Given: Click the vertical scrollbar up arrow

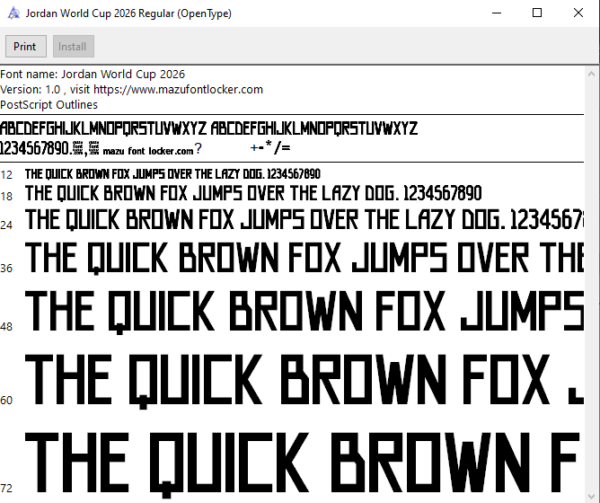Looking at the screenshot, I should pos(591,73).
